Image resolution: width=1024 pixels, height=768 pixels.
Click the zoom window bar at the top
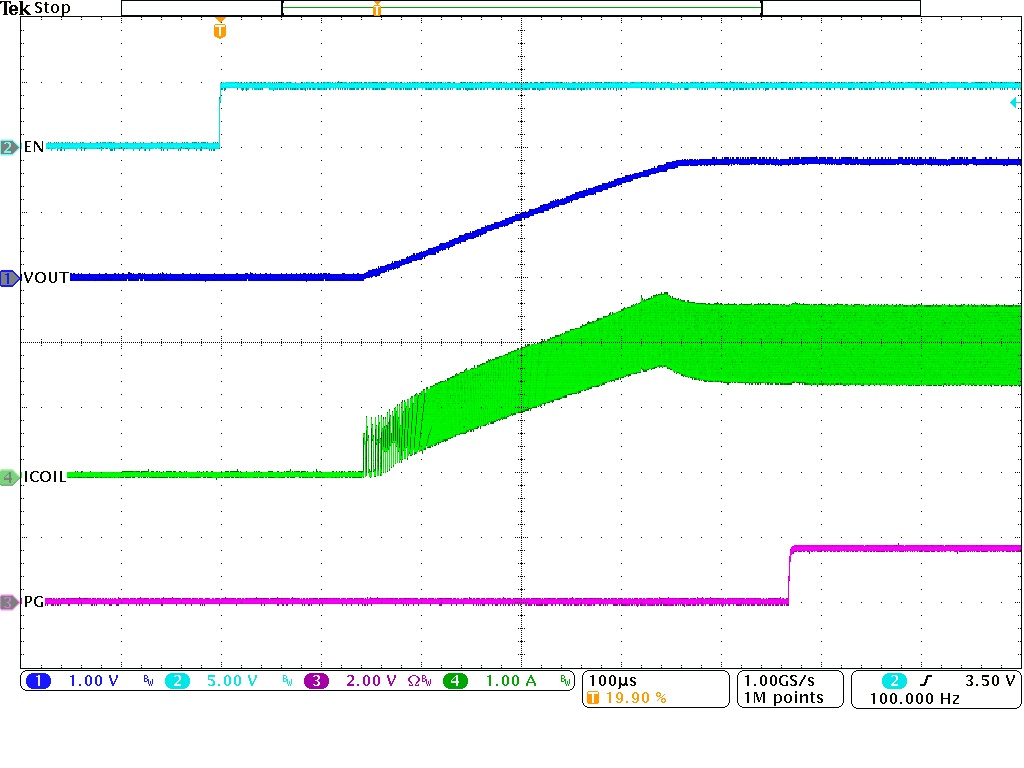520,7
